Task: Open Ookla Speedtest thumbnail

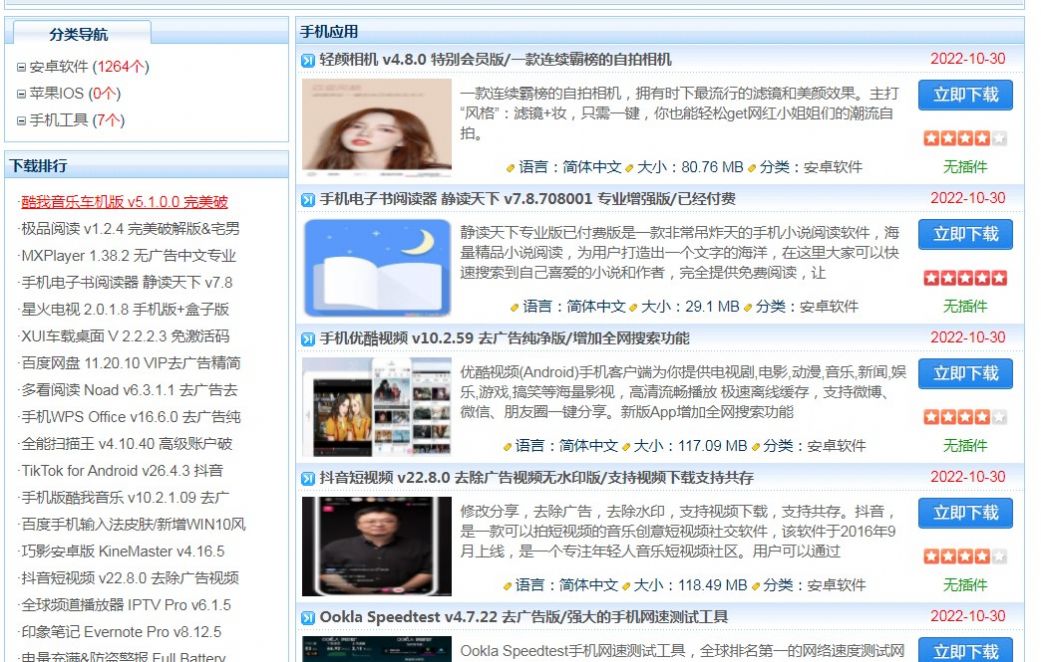Action: [x=376, y=649]
